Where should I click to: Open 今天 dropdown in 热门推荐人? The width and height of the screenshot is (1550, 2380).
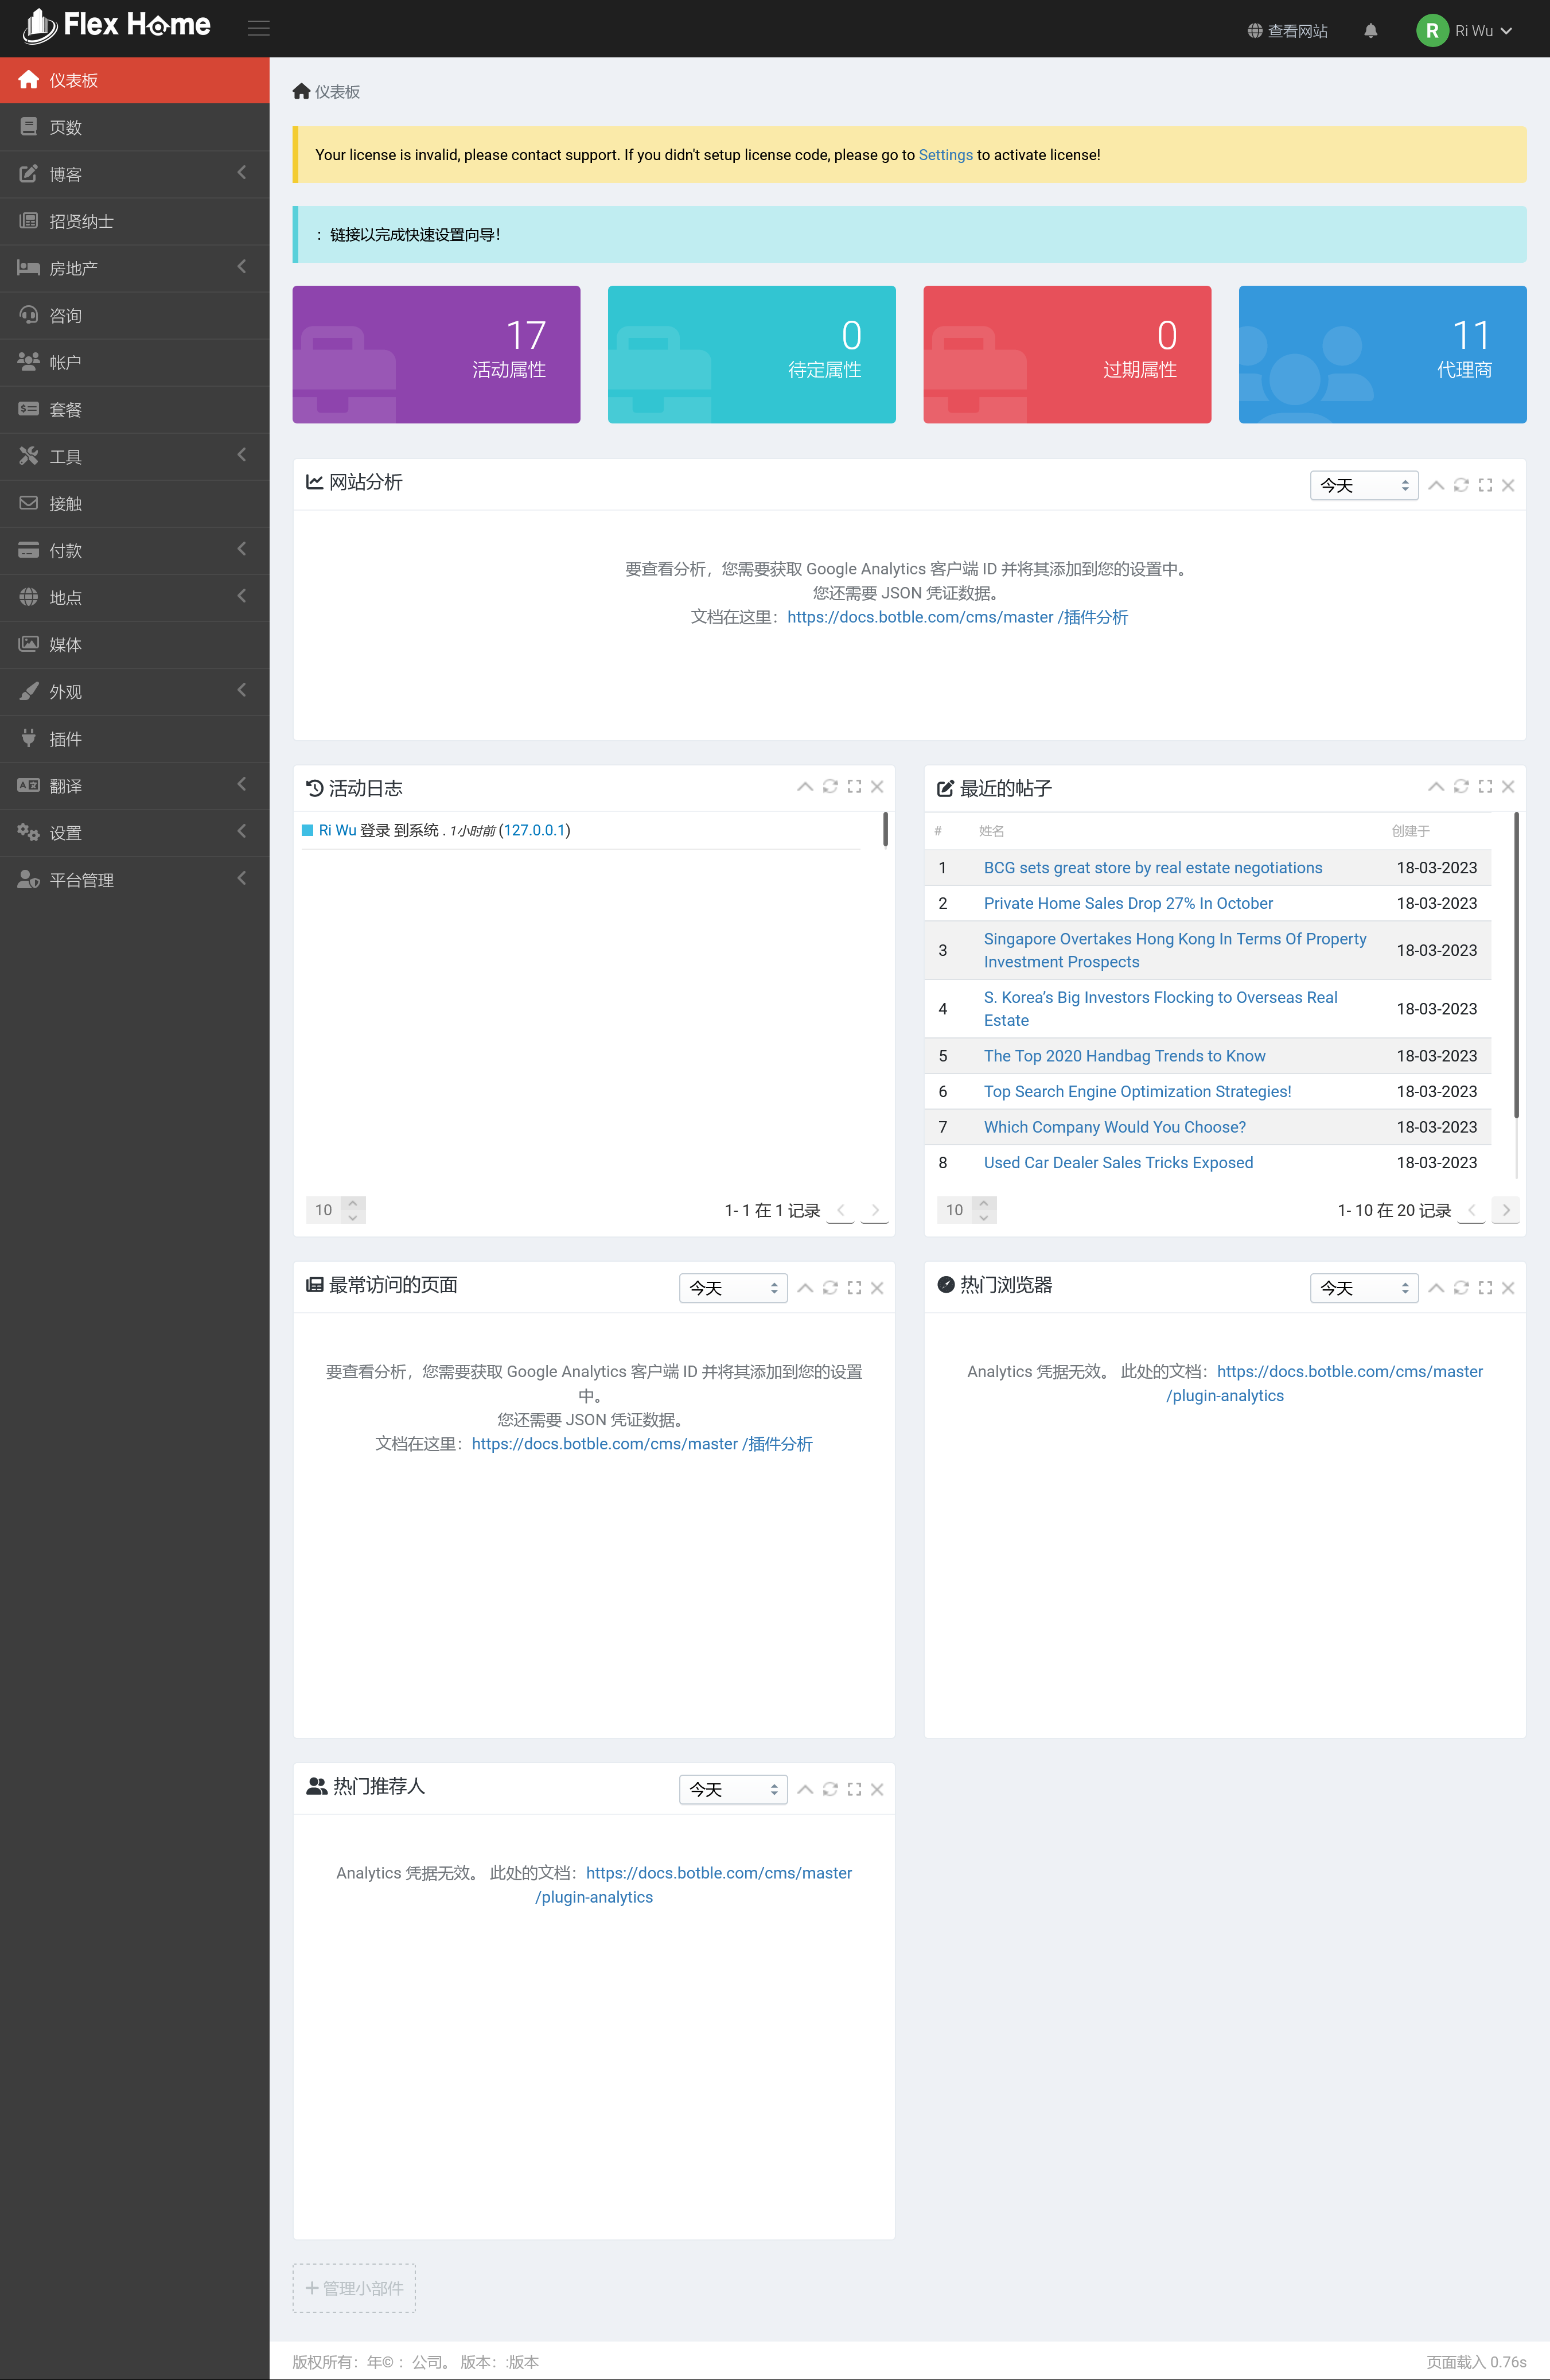(x=733, y=1789)
